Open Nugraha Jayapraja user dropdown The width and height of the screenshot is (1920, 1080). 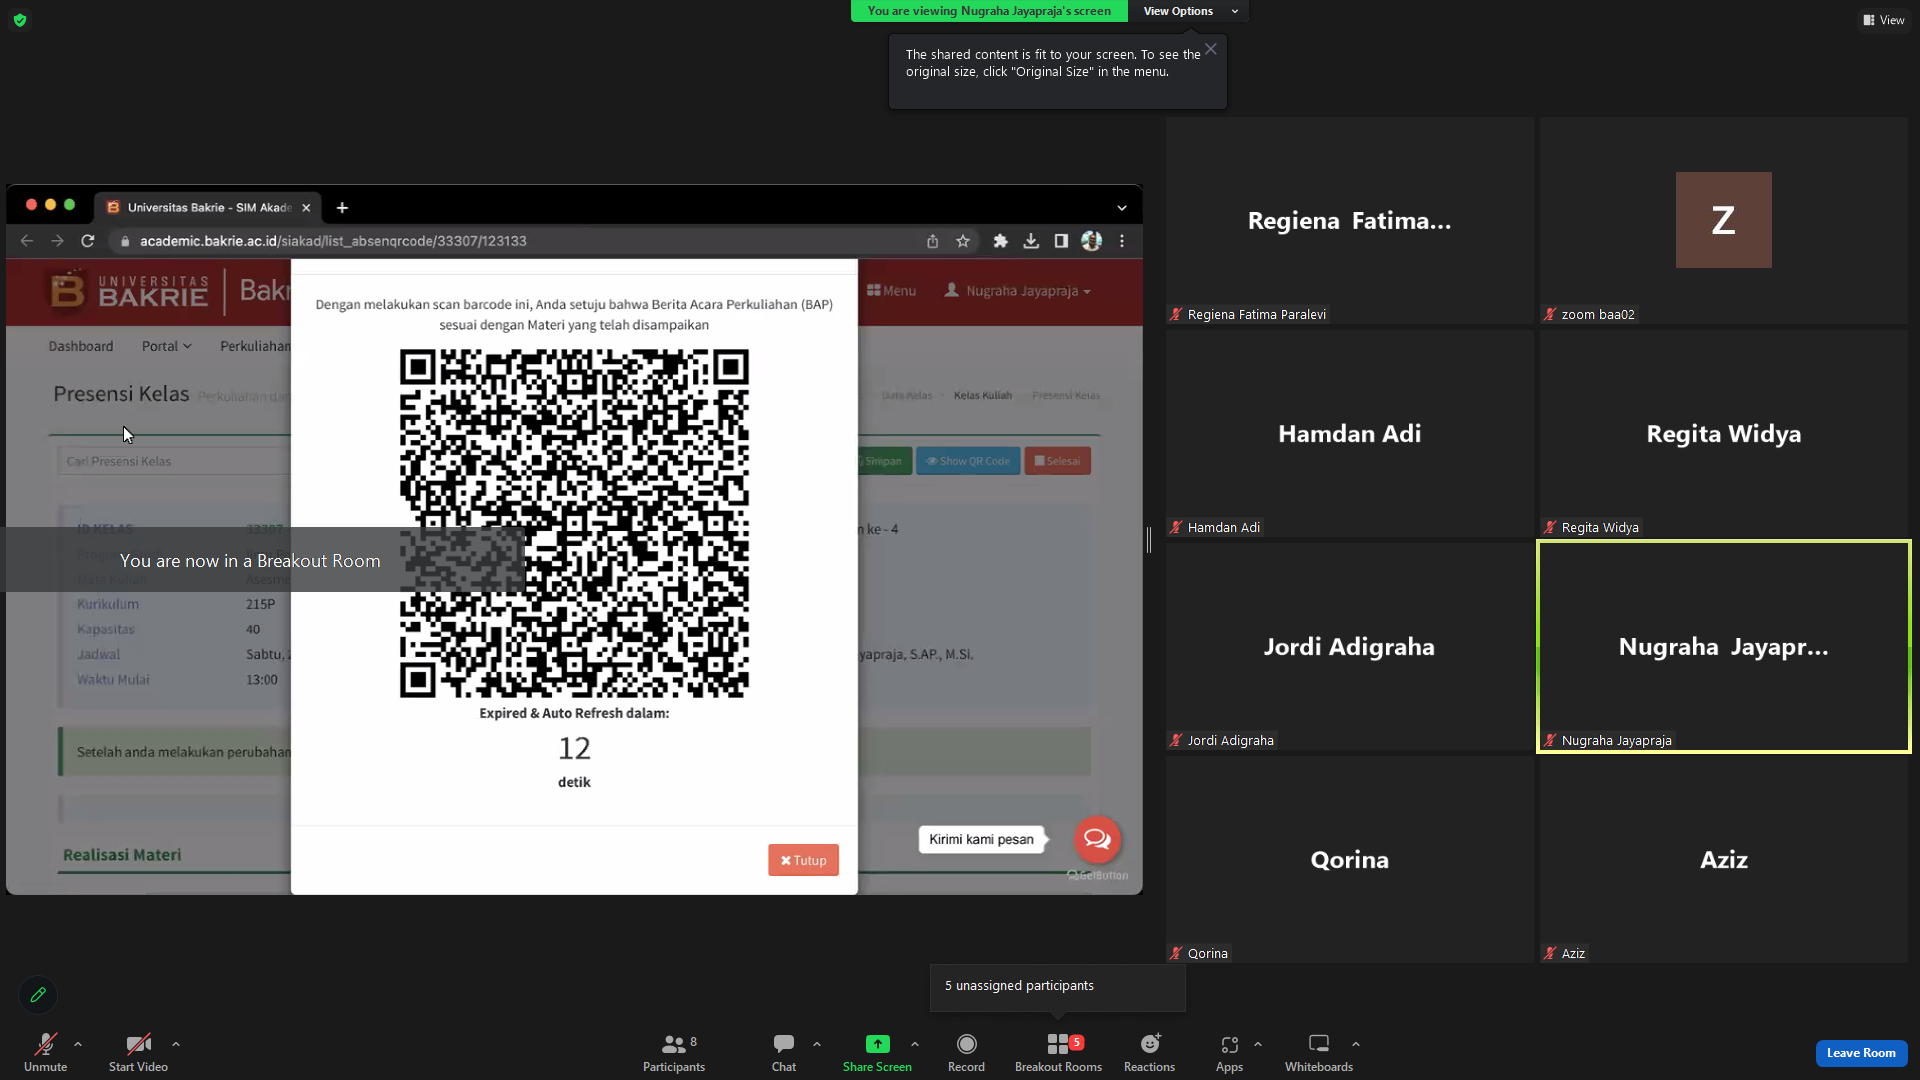point(1018,291)
